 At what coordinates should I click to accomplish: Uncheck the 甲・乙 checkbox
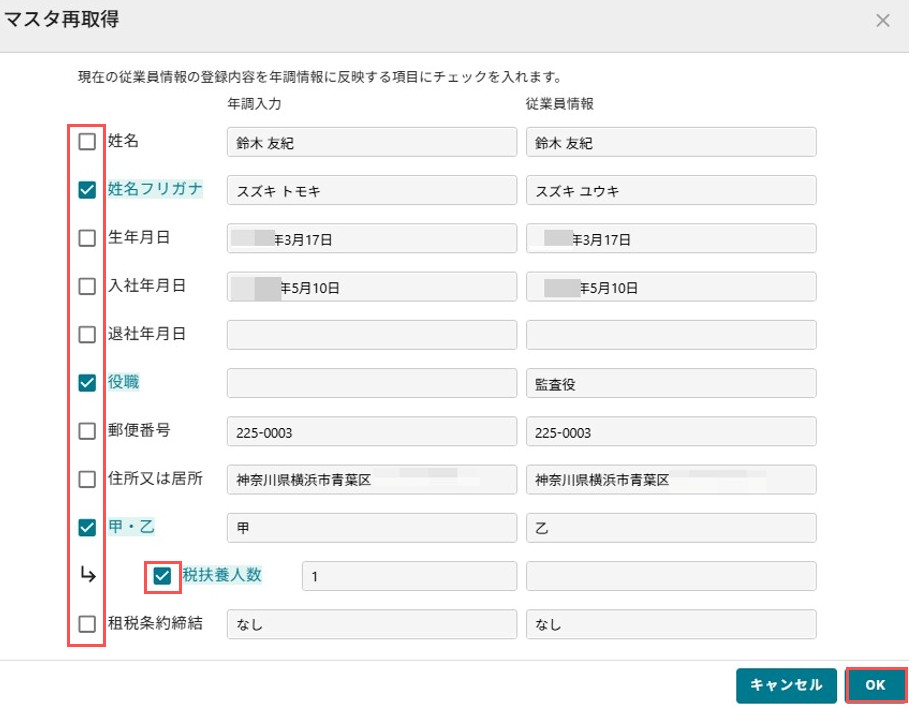coord(87,527)
